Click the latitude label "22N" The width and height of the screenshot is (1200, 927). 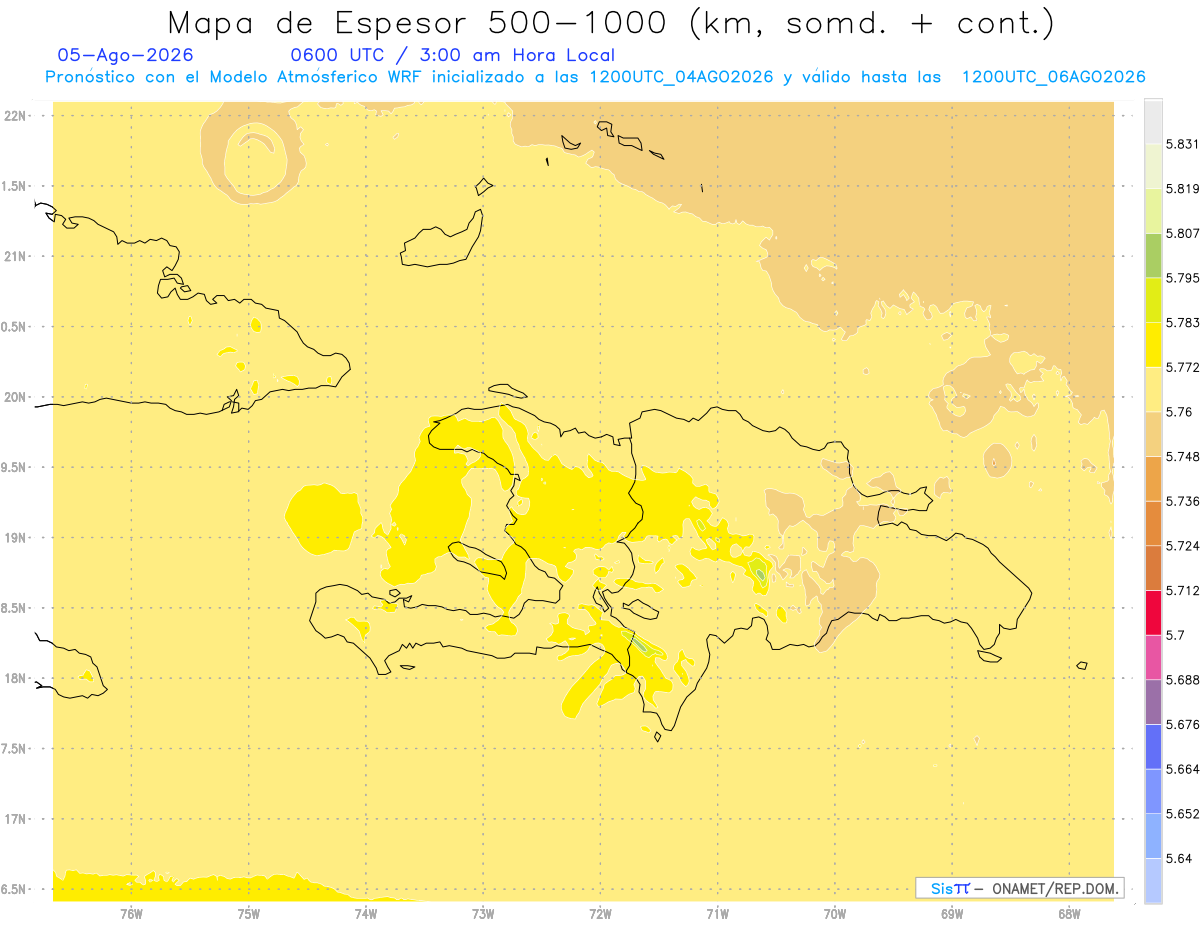point(16,115)
